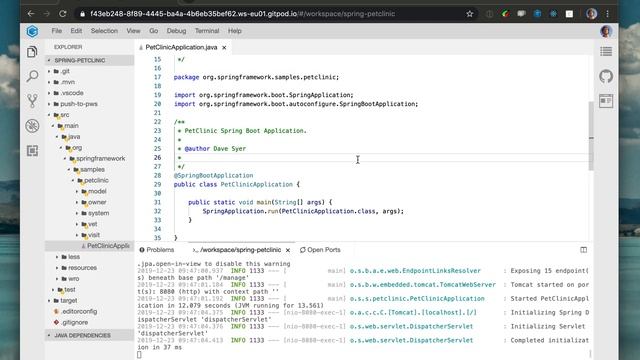Open the Debug view icon
Image resolution: width=640 pixels, height=360 pixels.
pyautogui.click(x=32, y=126)
